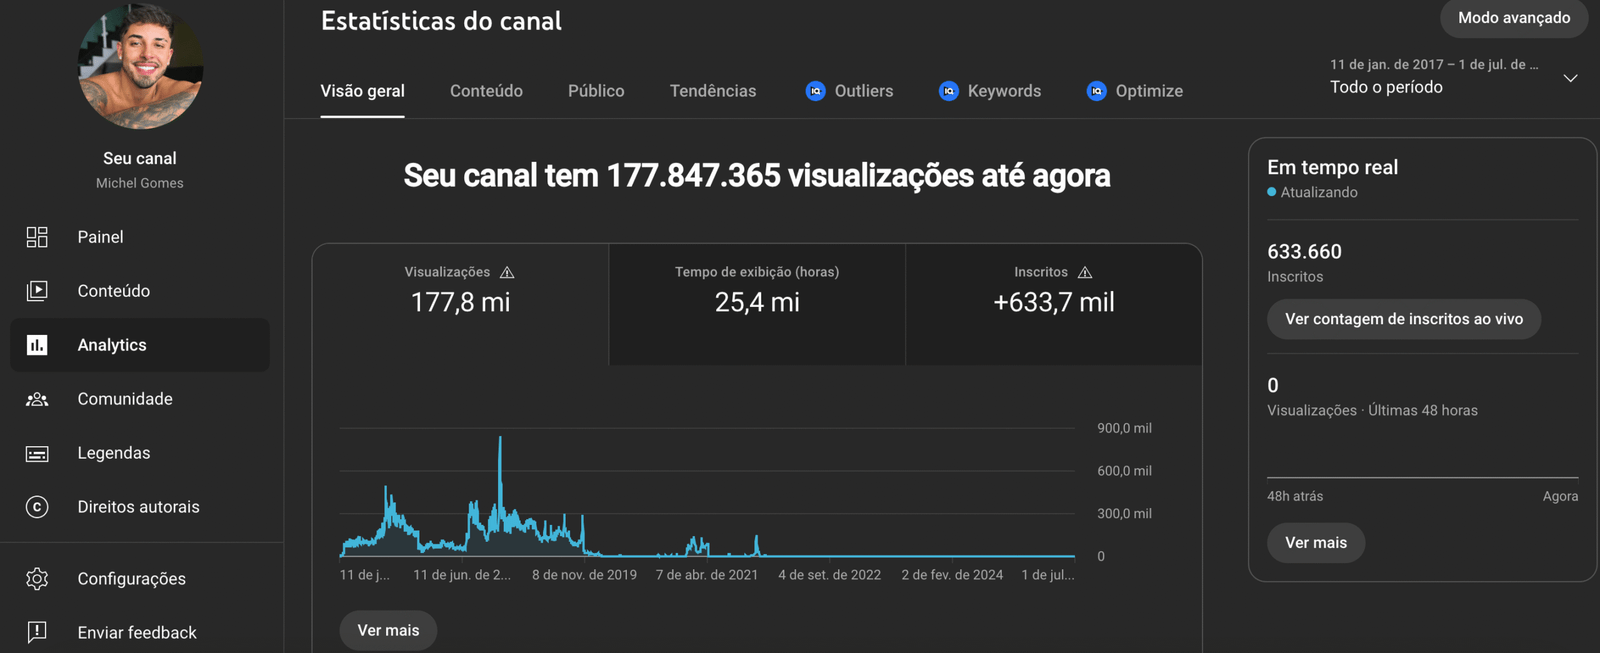Open the Todo o período selector
This screenshot has height=653, width=1600.
(1453, 77)
